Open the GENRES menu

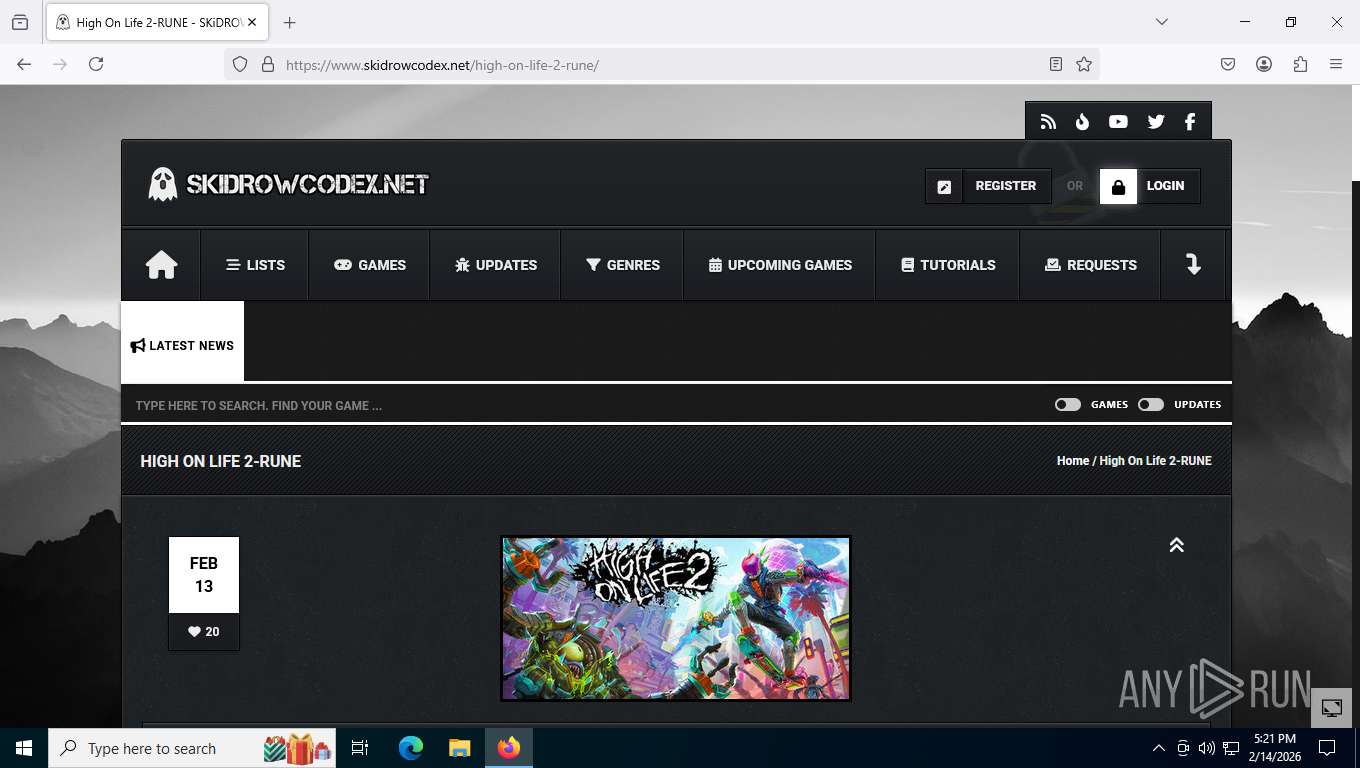[623, 265]
